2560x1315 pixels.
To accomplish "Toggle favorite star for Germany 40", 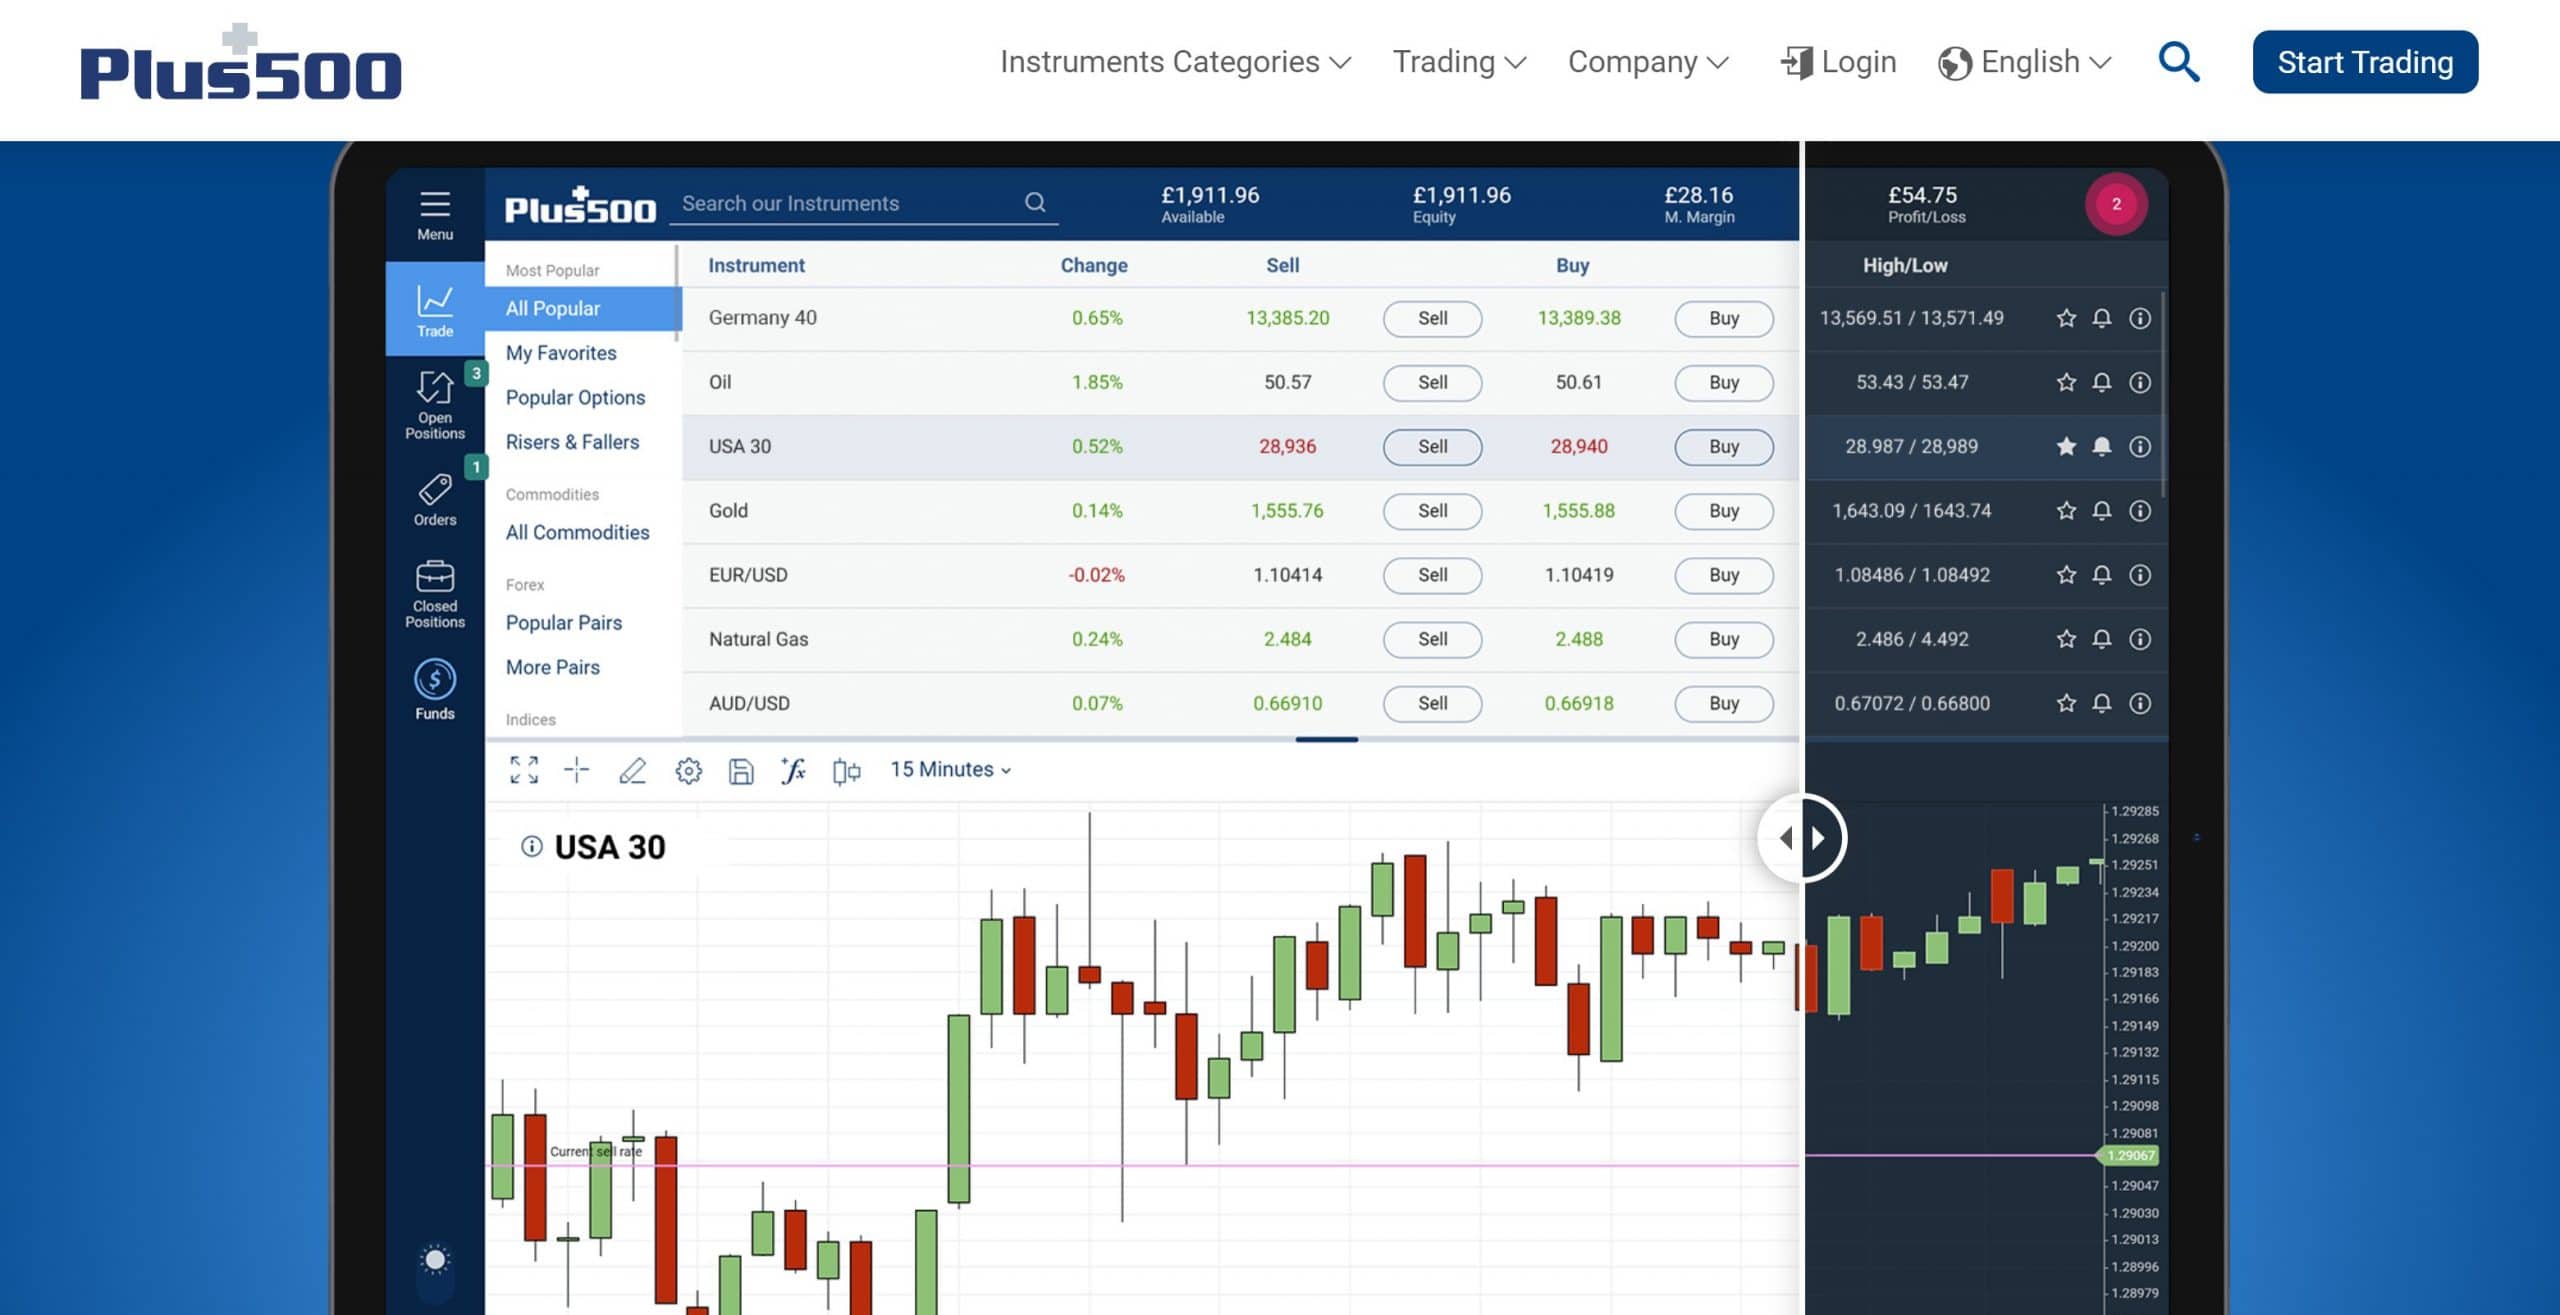I will click(x=2066, y=318).
